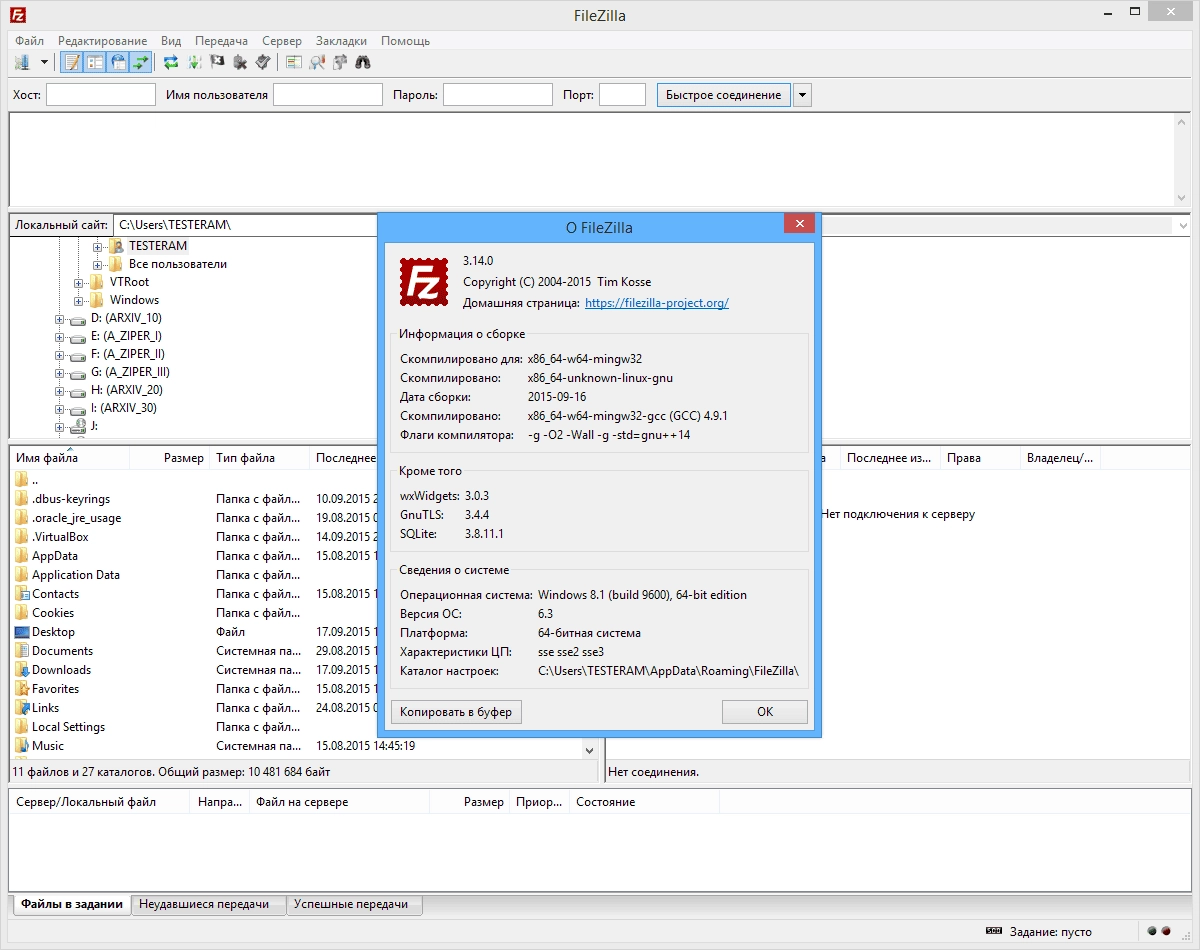Click the Порт input field
Viewport: 1200px width, 950px height.
click(622, 95)
